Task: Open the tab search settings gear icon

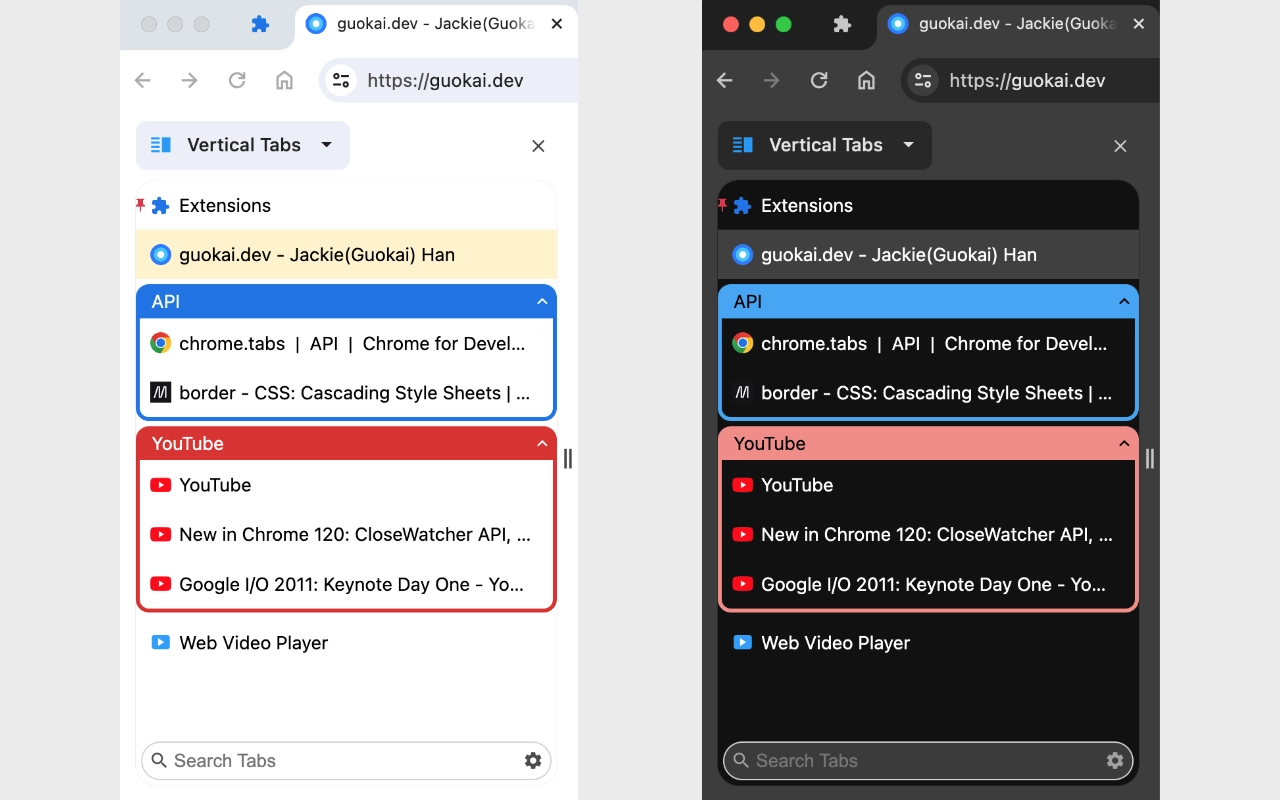Action: click(533, 761)
